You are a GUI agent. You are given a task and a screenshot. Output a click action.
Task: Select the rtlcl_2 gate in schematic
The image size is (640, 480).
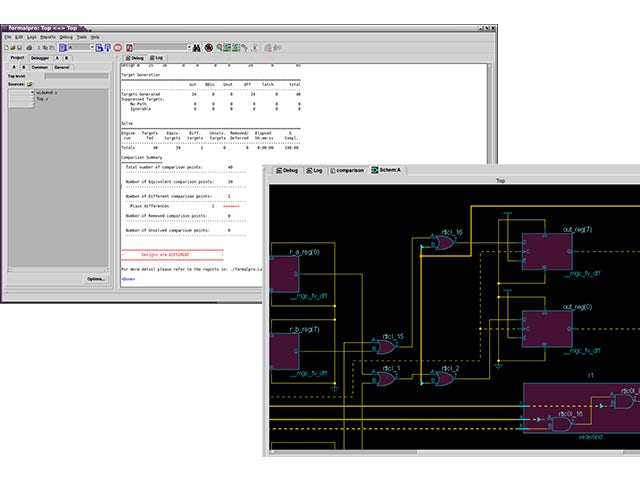[x=444, y=379]
